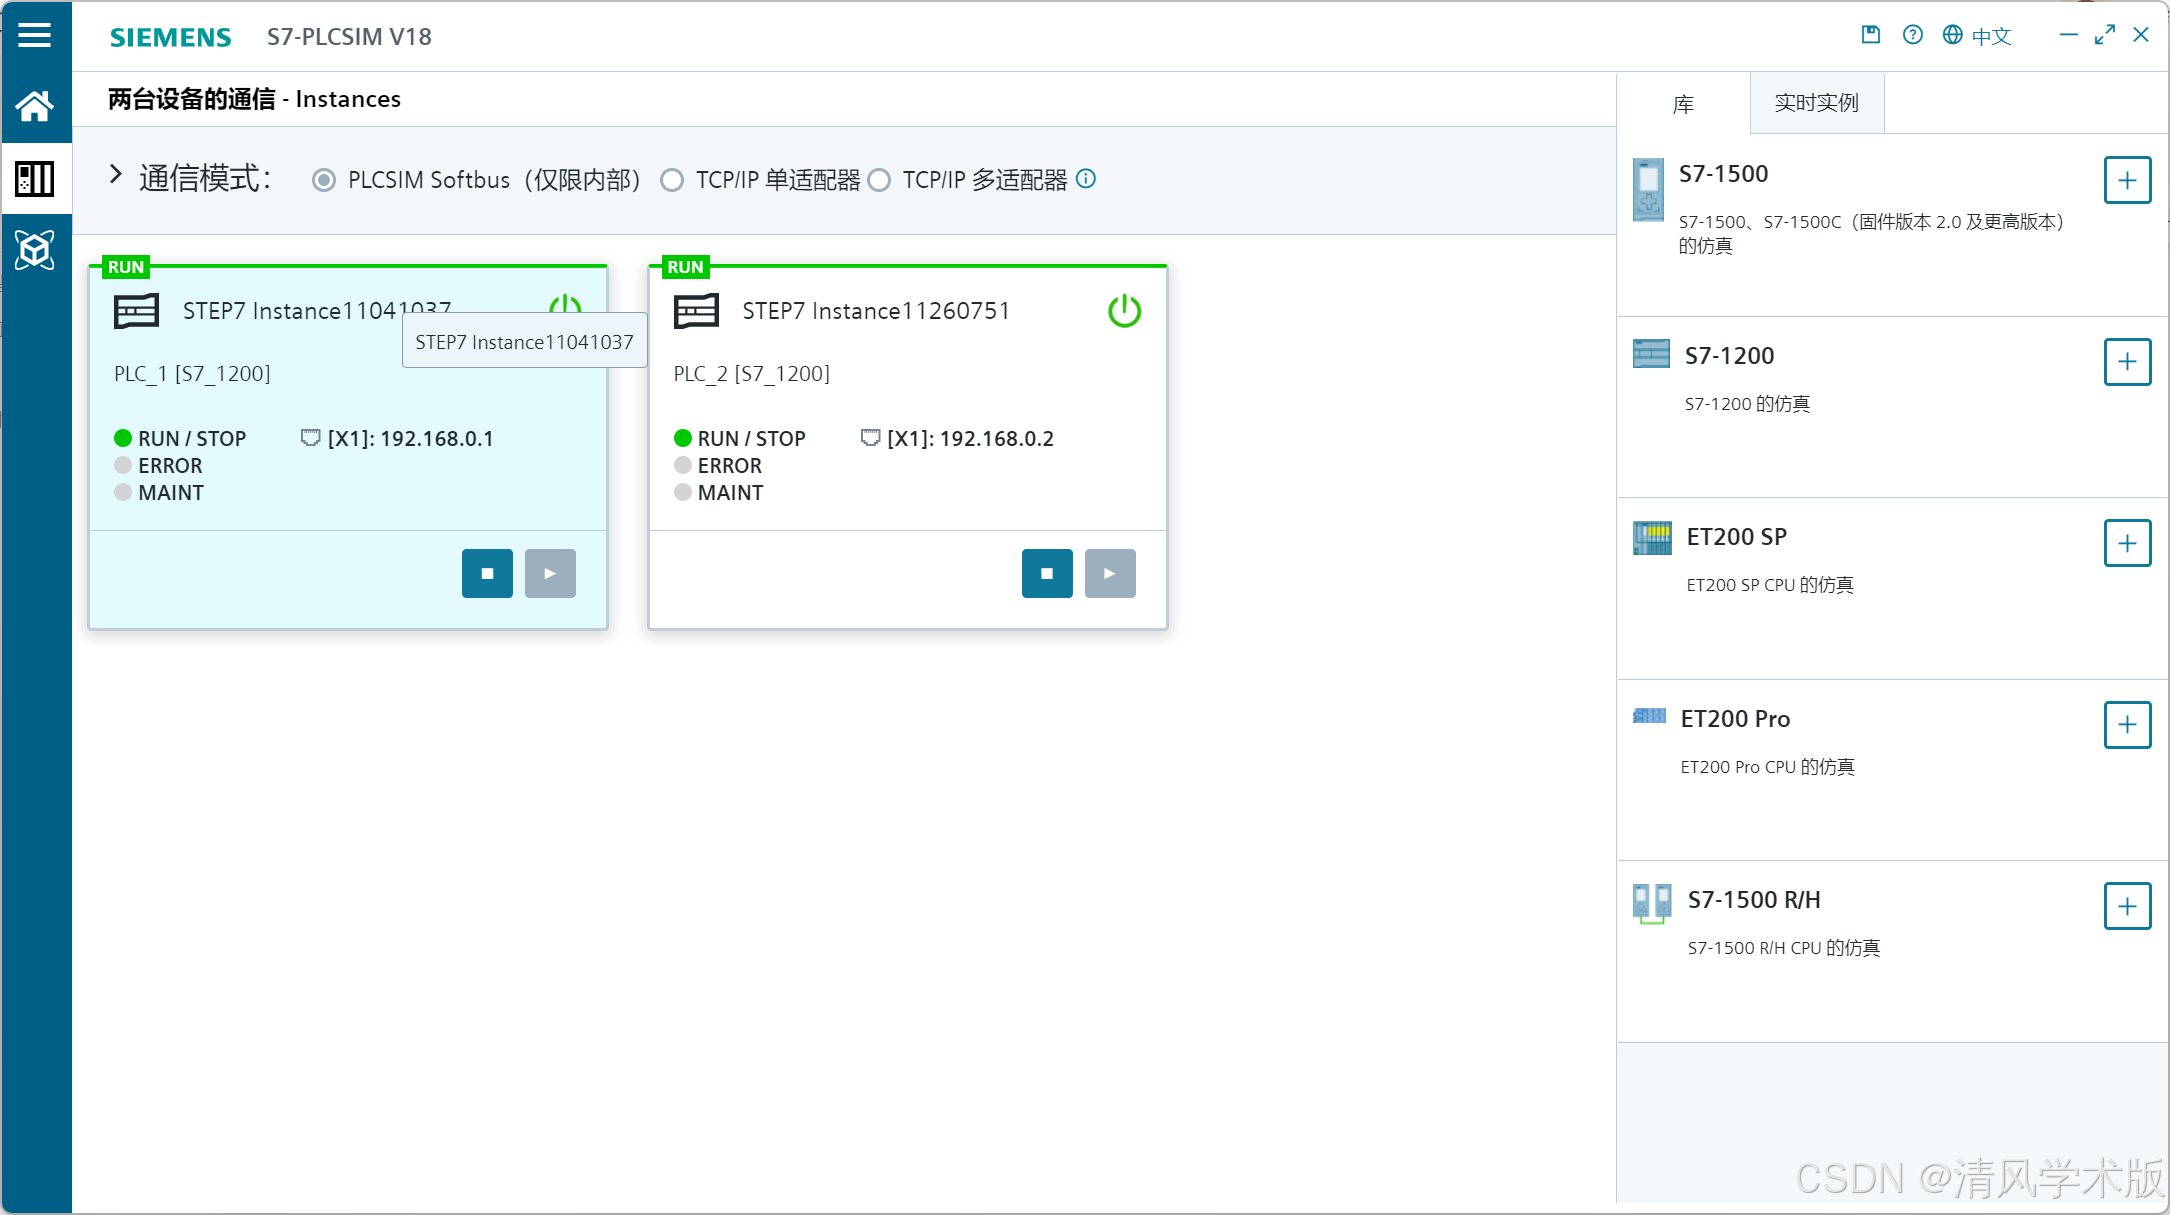Click the save workspace icon

click(1870, 35)
